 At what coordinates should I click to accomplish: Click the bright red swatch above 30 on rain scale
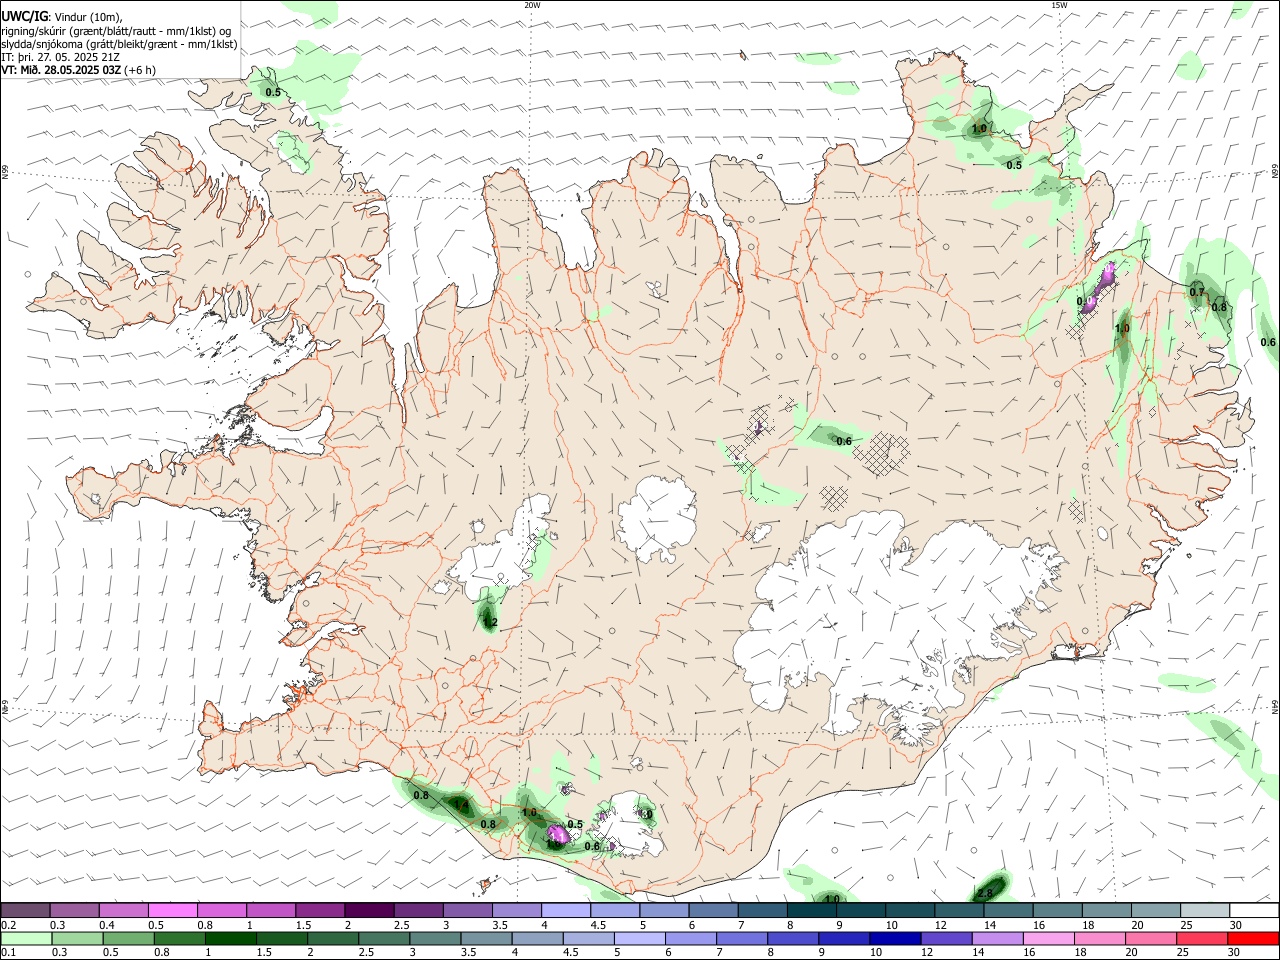(x=1254, y=938)
